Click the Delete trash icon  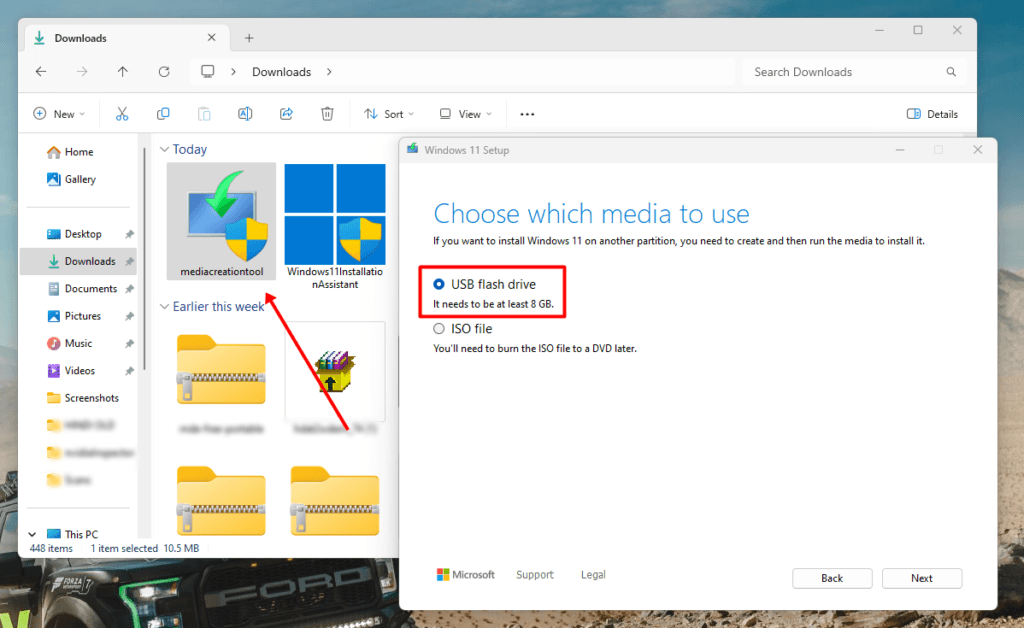tap(327, 114)
